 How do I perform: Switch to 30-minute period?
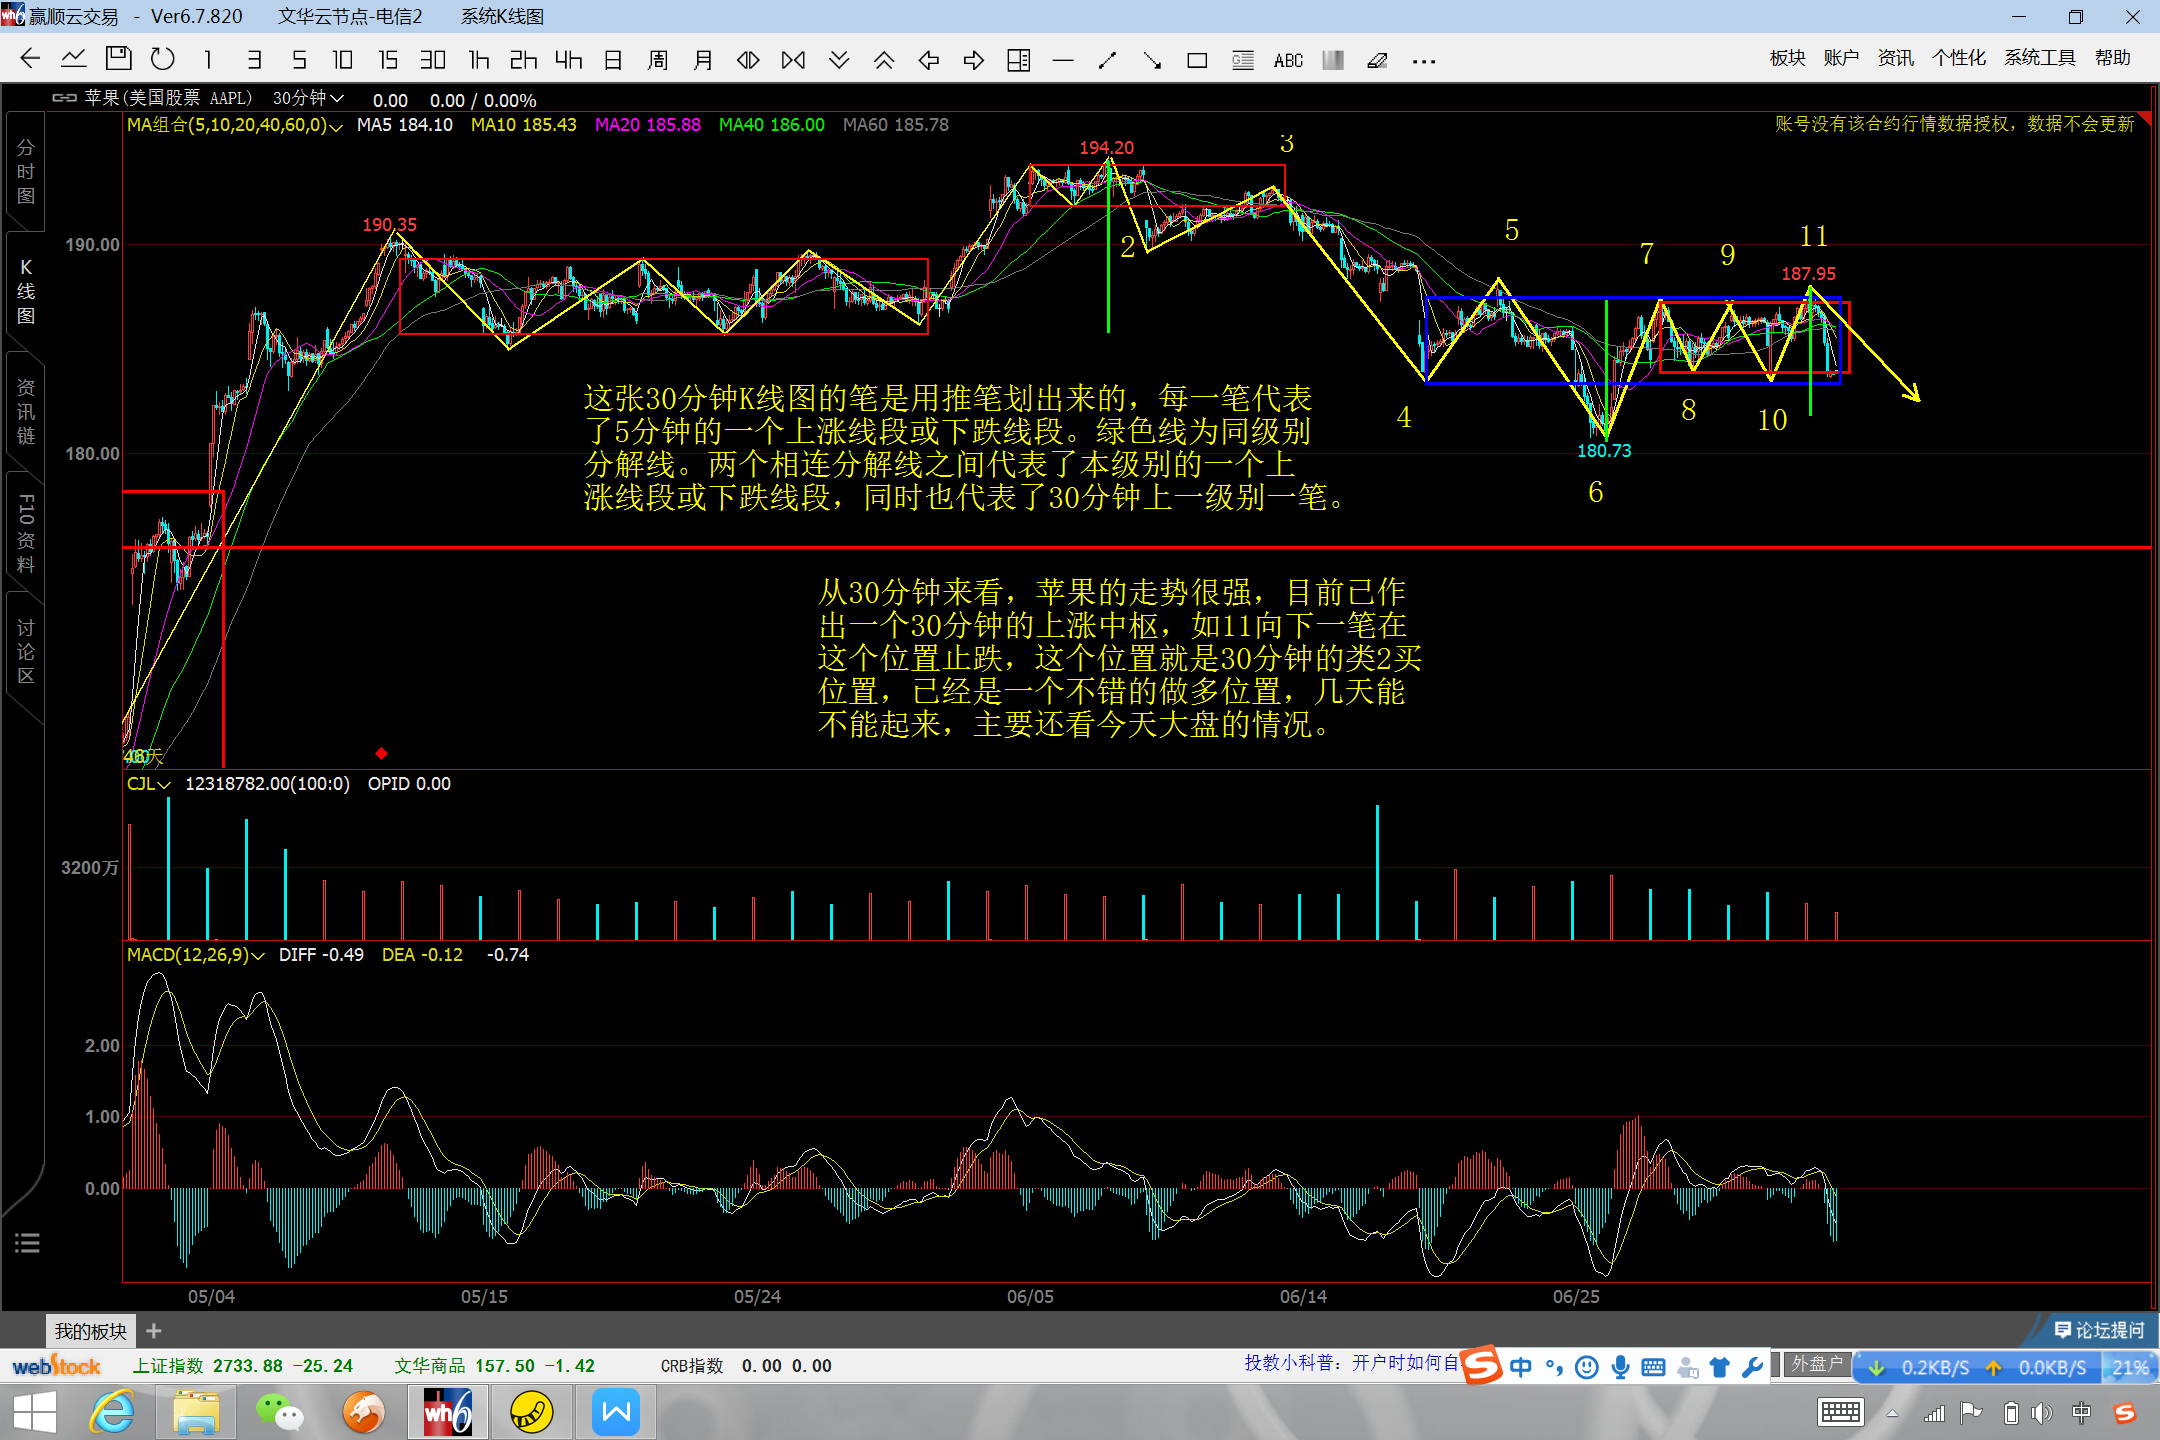[x=432, y=60]
